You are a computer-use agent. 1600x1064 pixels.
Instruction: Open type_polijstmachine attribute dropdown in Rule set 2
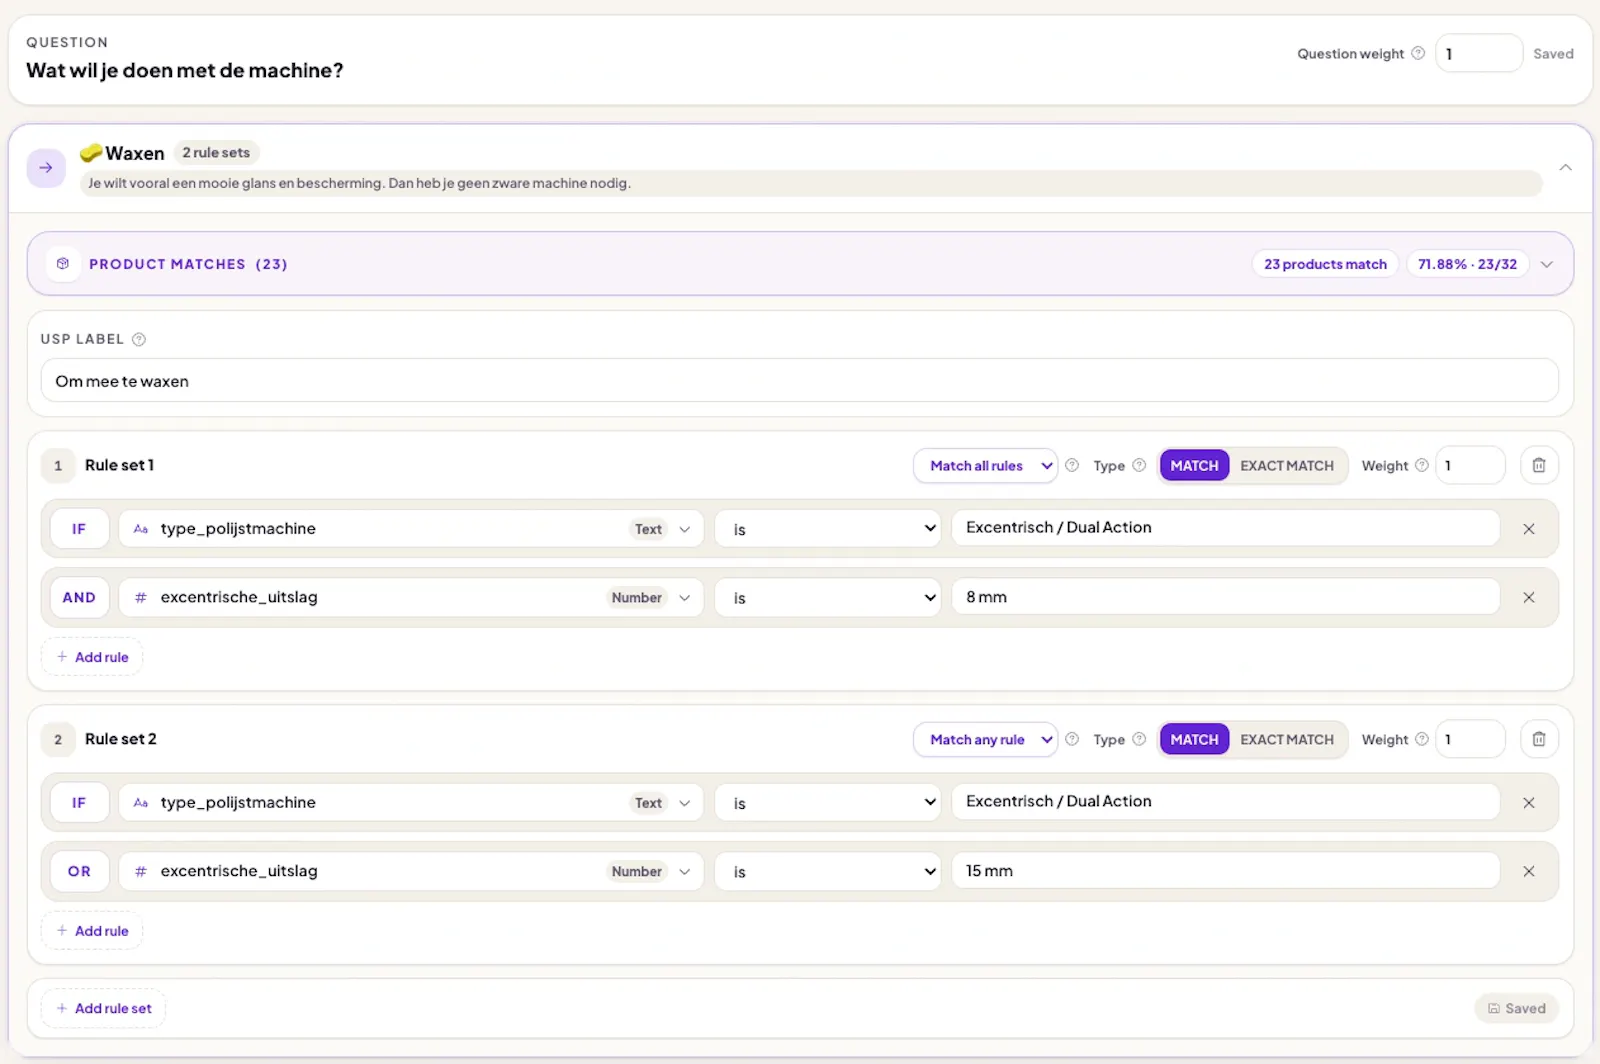click(x=410, y=803)
